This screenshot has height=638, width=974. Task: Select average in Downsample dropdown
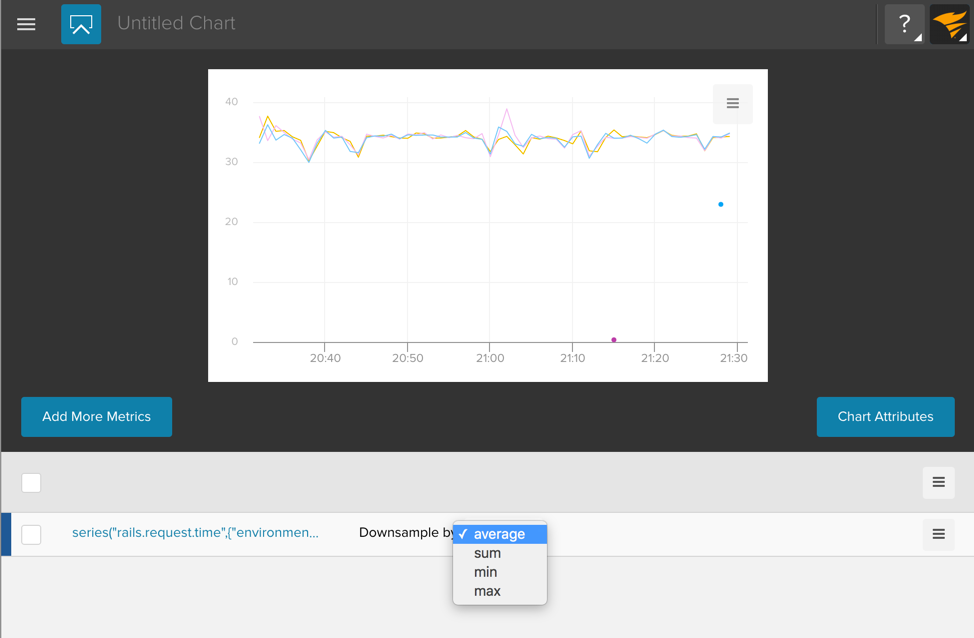pos(499,534)
